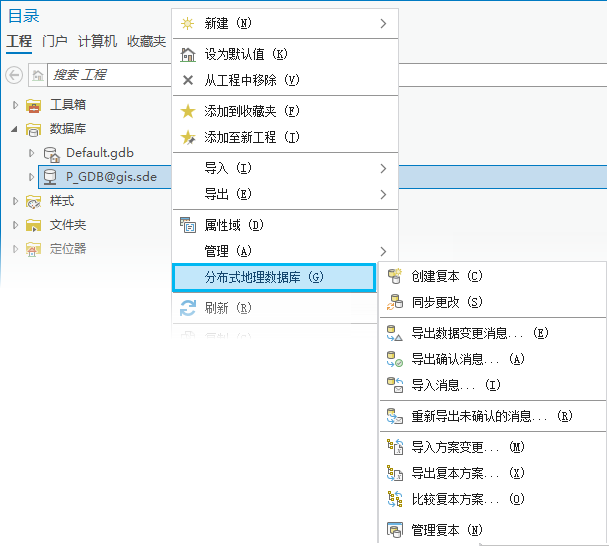Viewport: 609px width, 546px height.
Task: Click the 添加到收藏夹 star icon
Action: tap(187, 111)
